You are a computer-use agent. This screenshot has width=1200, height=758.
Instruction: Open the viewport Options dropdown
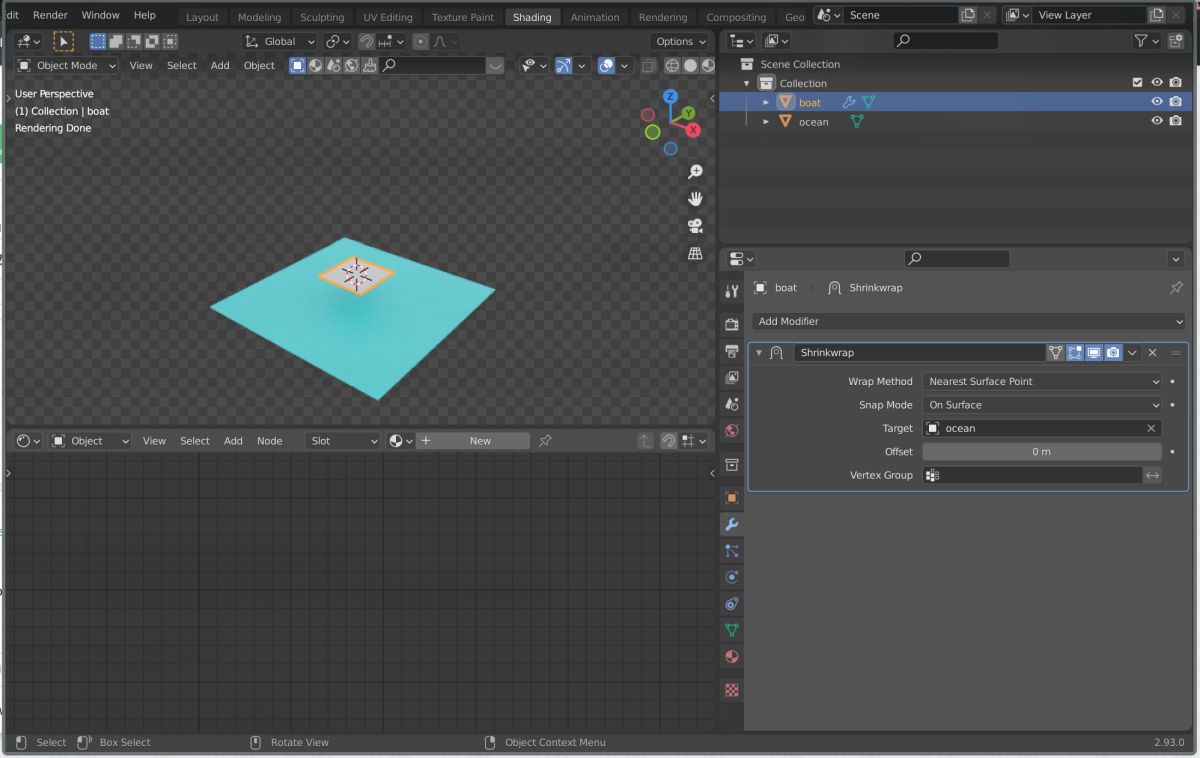(681, 41)
